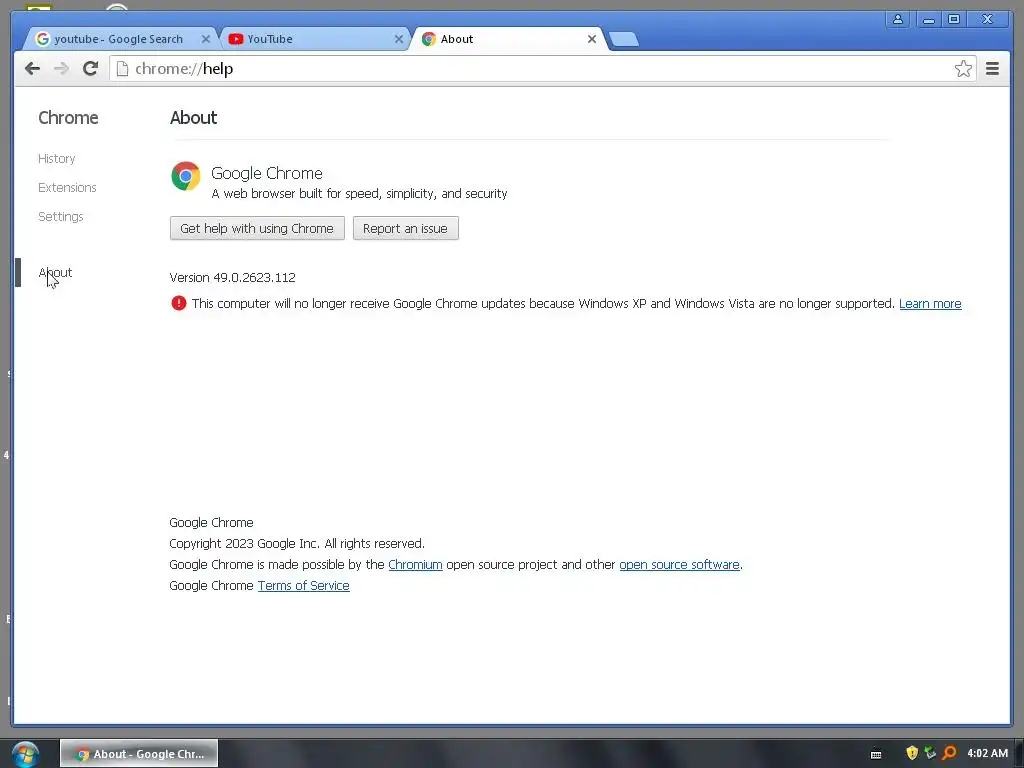This screenshot has width=1024, height=768.
Task: Reload the current page
Action: pyautogui.click(x=91, y=69)
